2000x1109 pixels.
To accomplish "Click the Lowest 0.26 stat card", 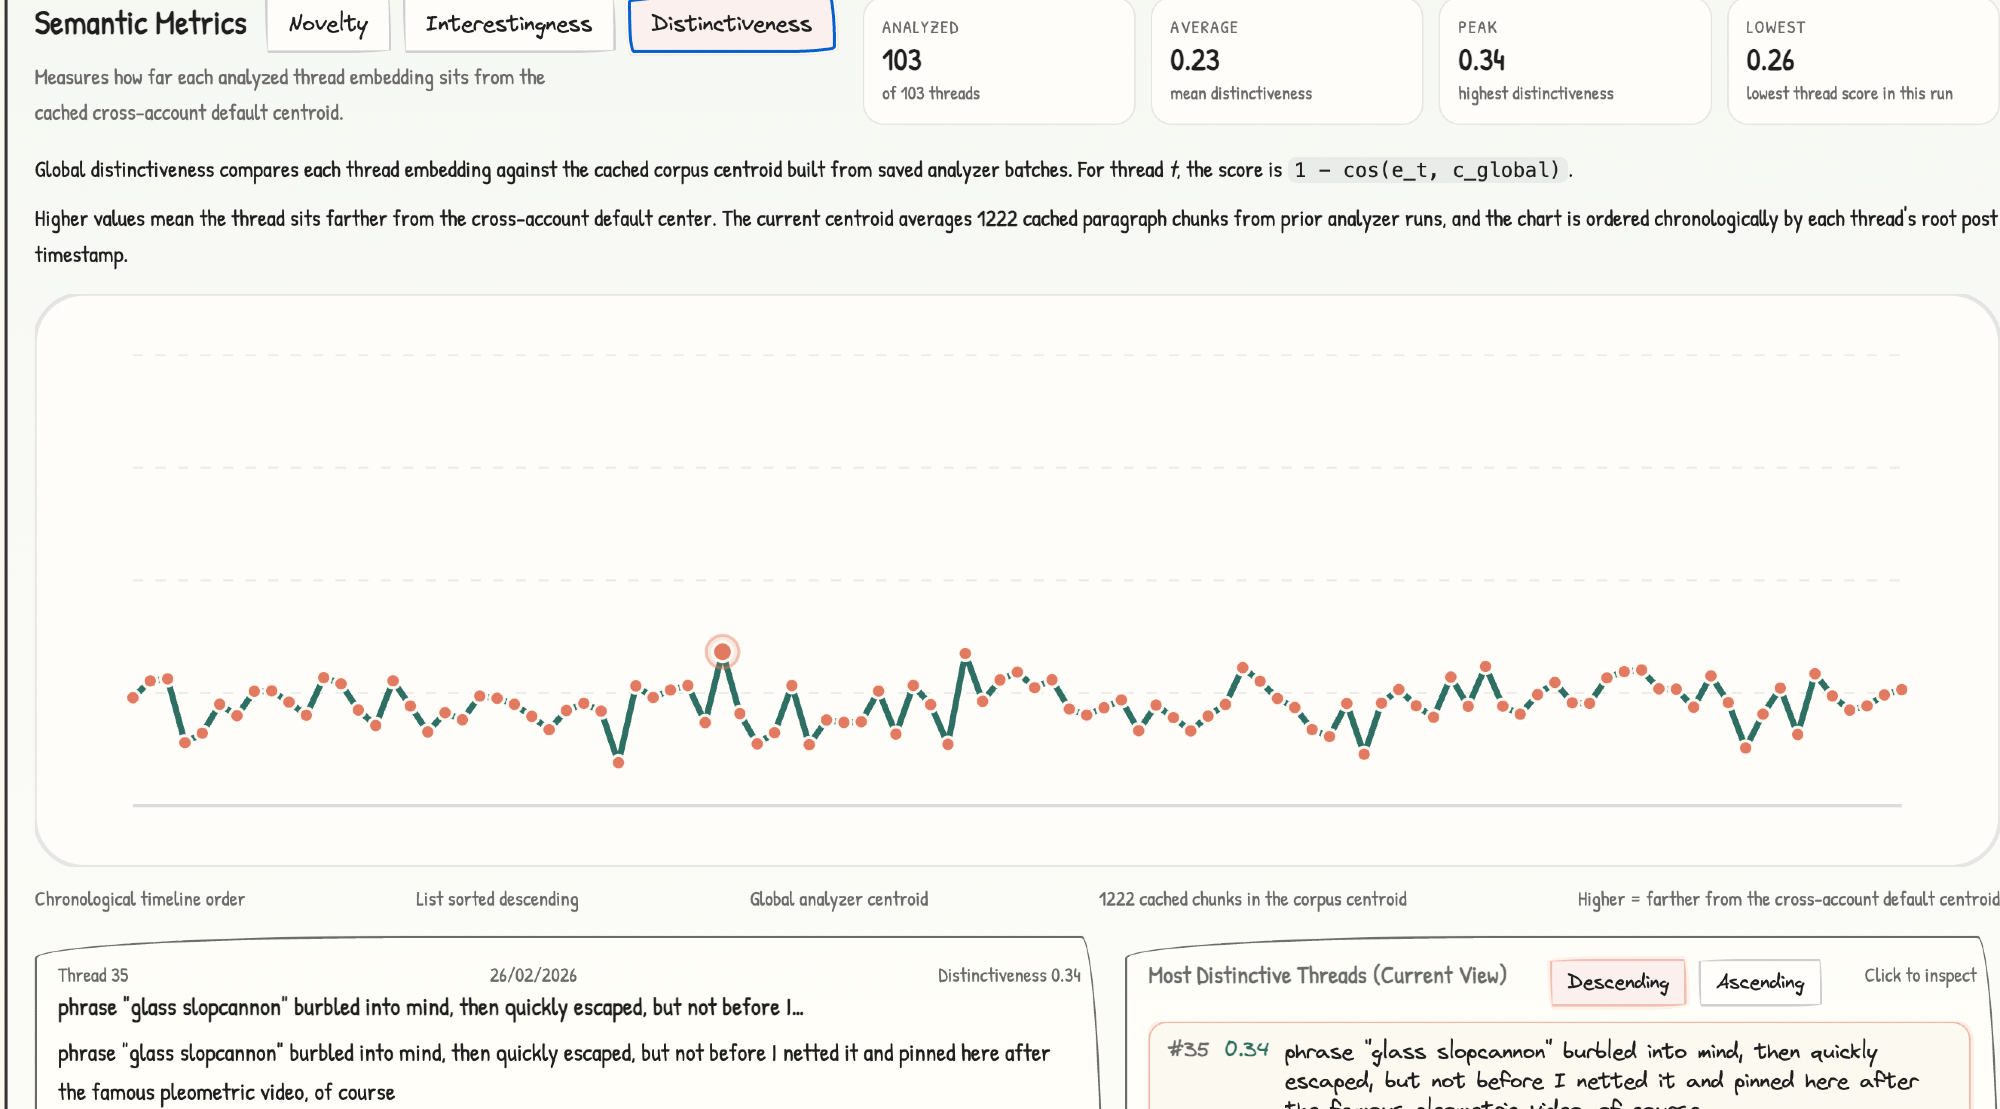I will [1862, 62].
